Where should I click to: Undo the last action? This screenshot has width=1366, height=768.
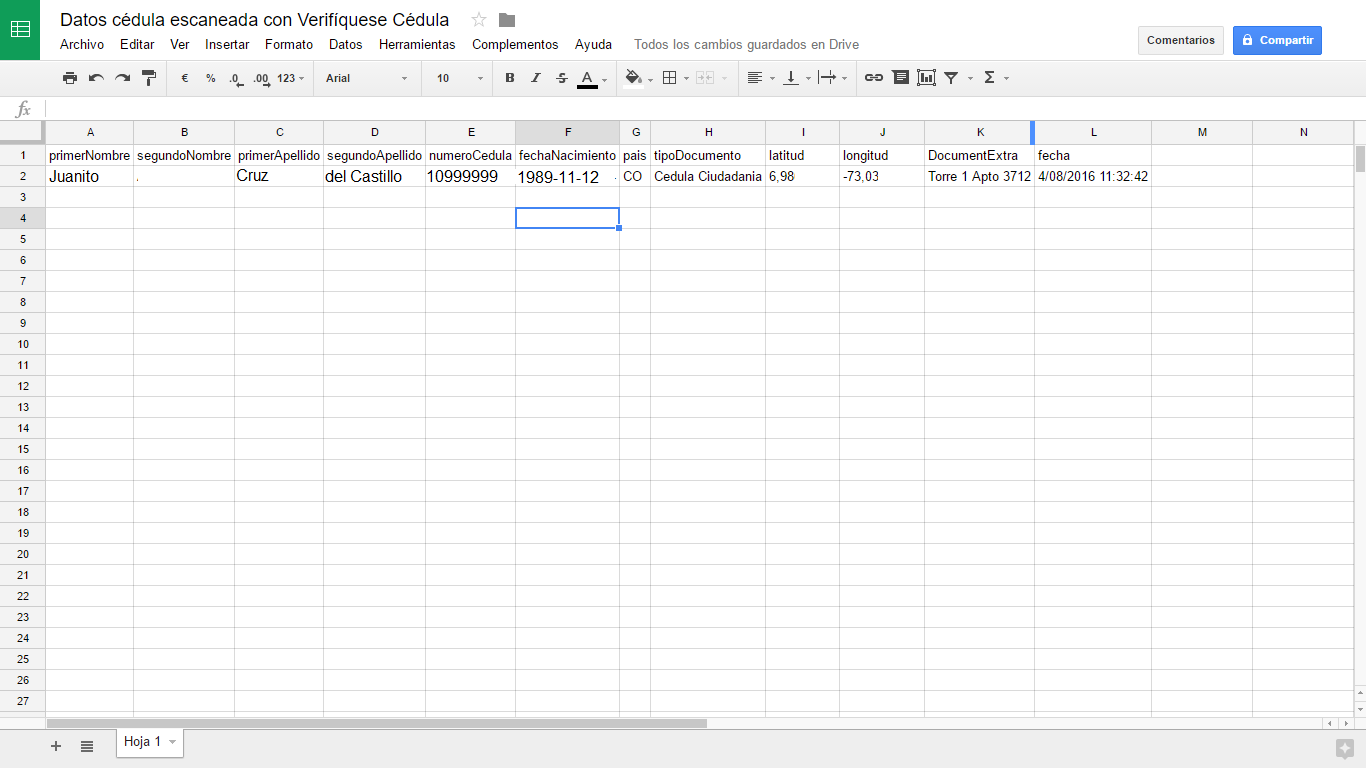96,78
